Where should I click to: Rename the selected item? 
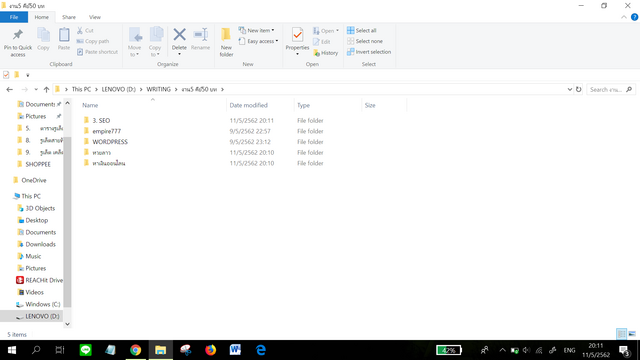coord(200,40)
